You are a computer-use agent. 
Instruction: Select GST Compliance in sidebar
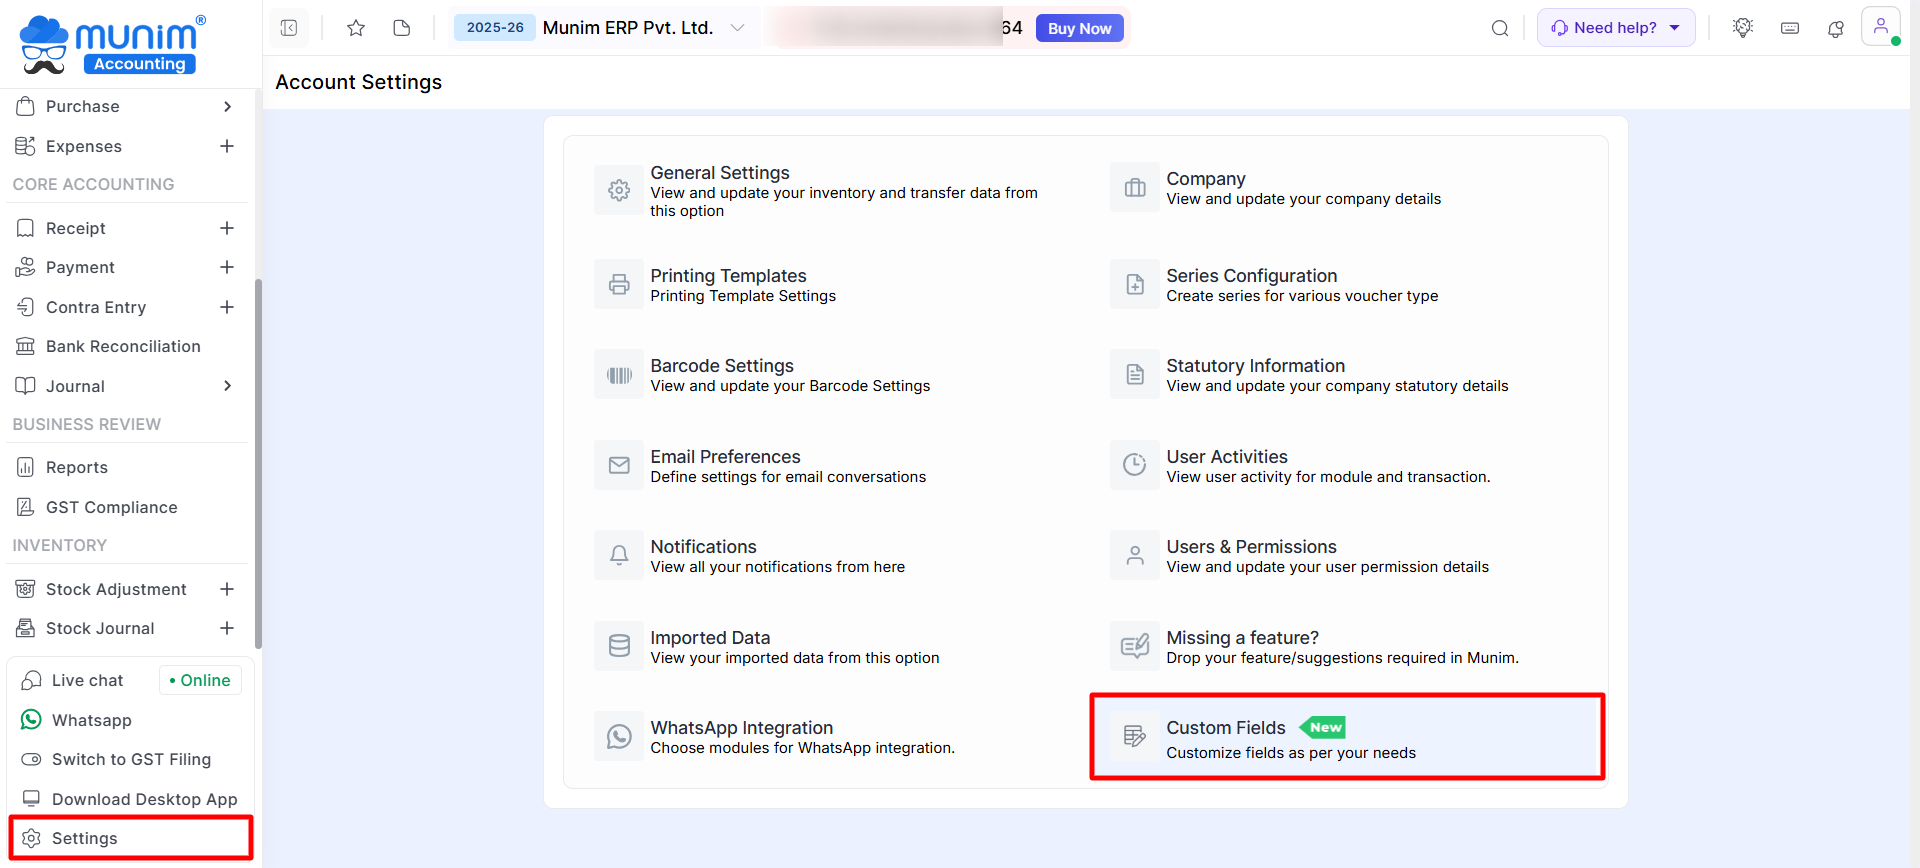tap(111, 508)
